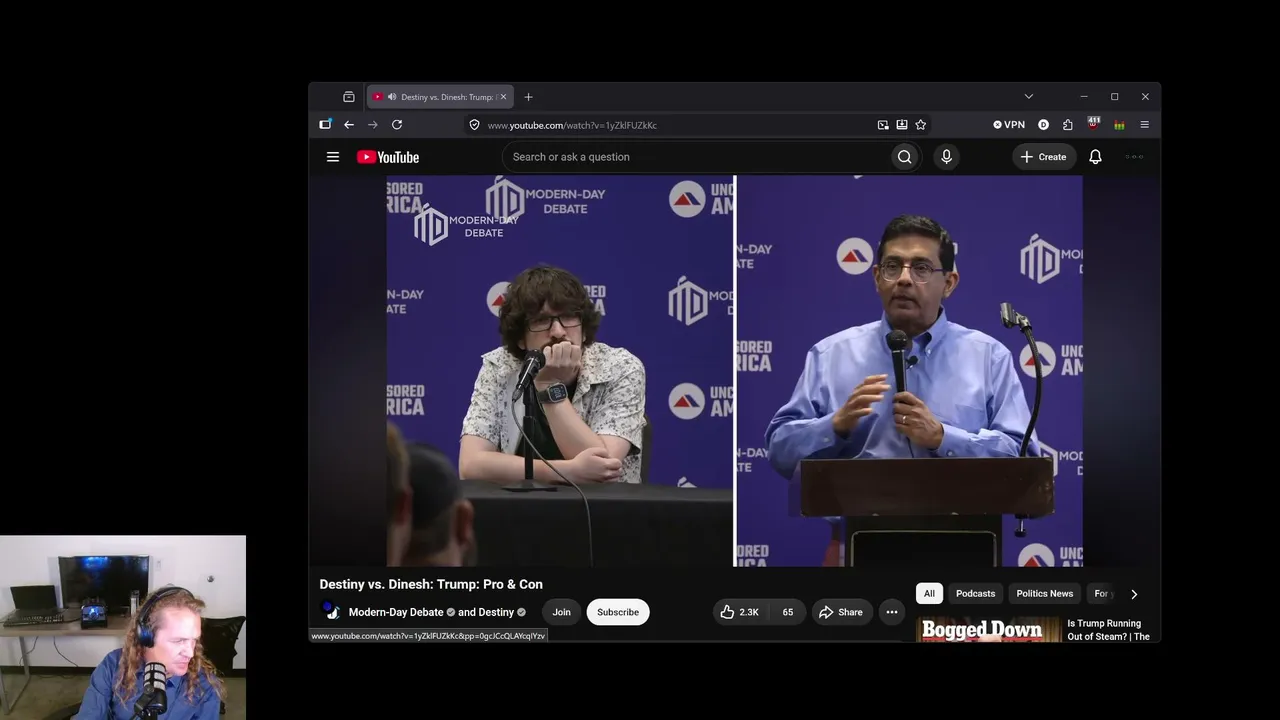This screenshot has width=1280, height=720.
Task: Open the Bogged Down video thumbnail
Action: click(988, 629)
